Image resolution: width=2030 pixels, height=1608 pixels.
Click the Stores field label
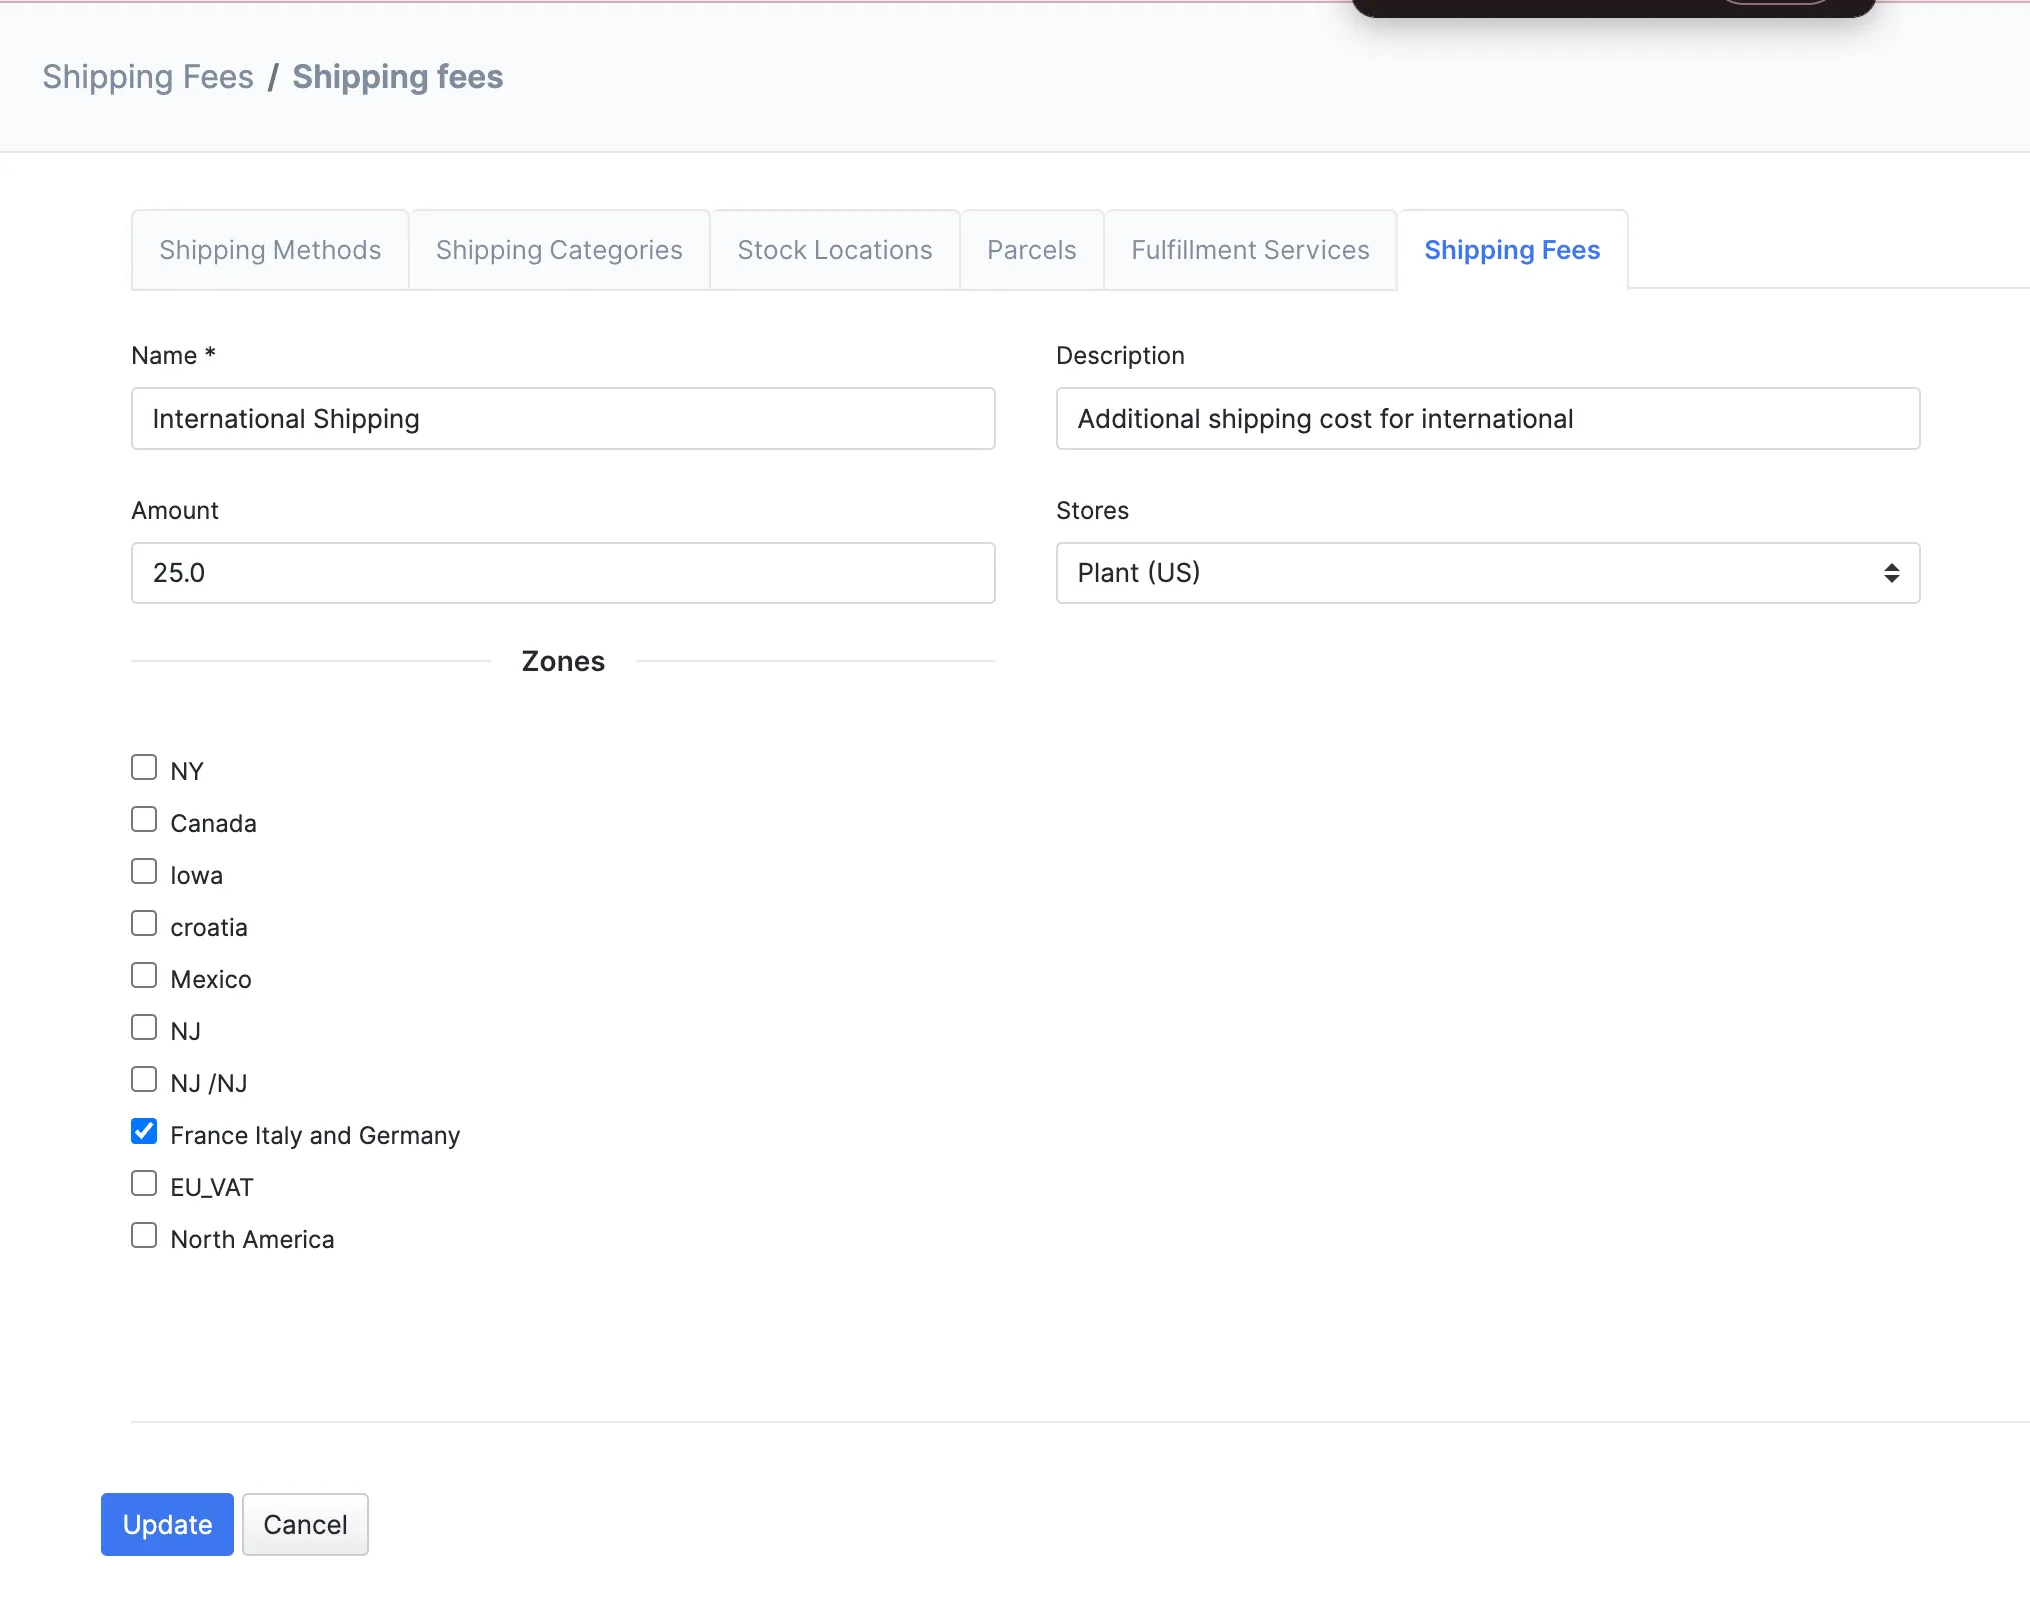[1092, 510]
